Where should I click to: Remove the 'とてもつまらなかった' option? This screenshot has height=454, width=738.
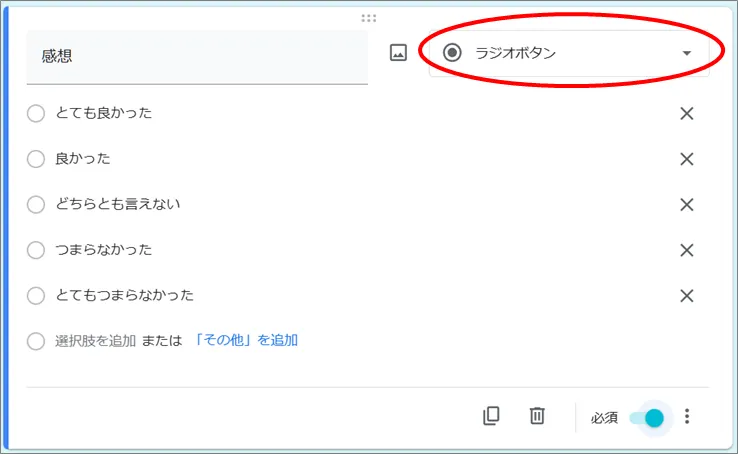687,295
